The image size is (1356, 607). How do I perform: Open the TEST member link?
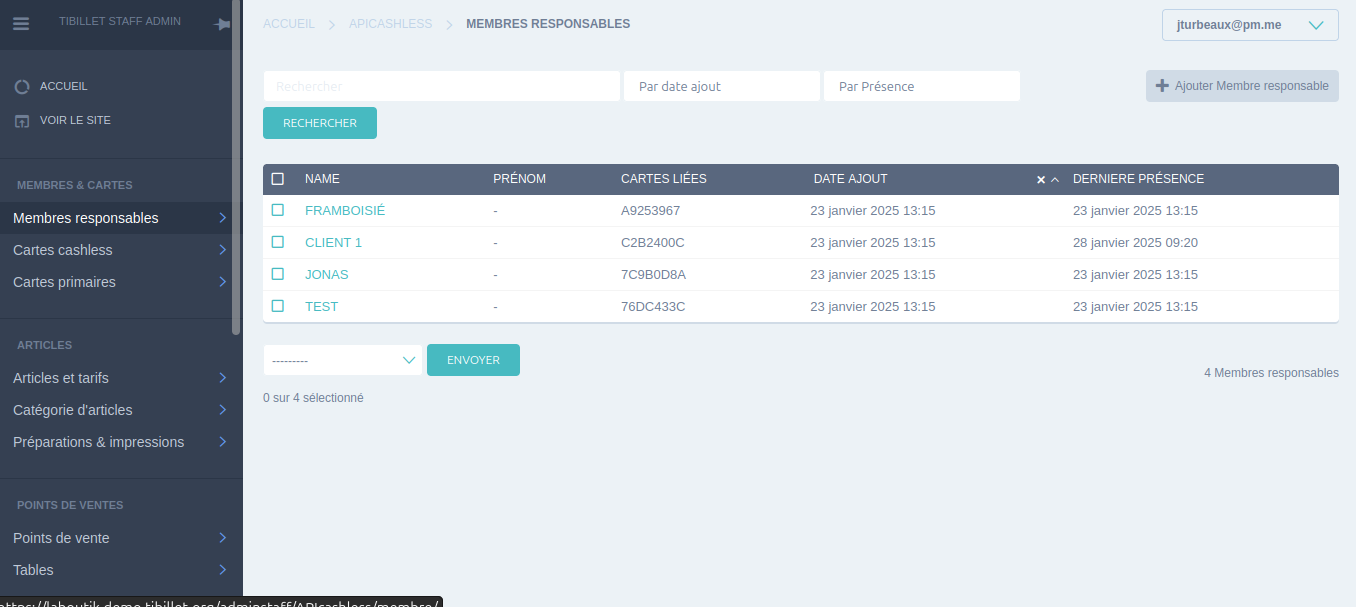point(322,307)
